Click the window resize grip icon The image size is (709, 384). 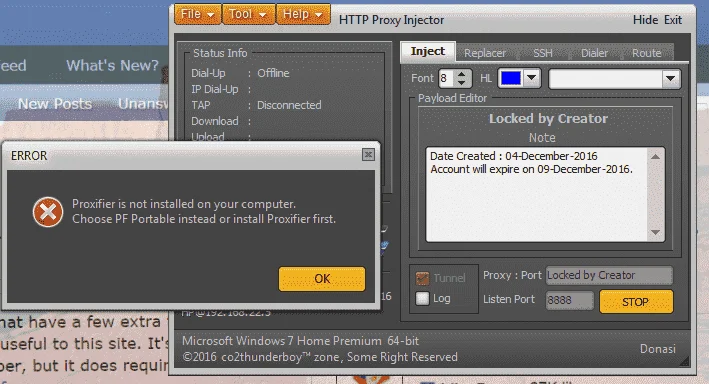[x=684, y=361]
